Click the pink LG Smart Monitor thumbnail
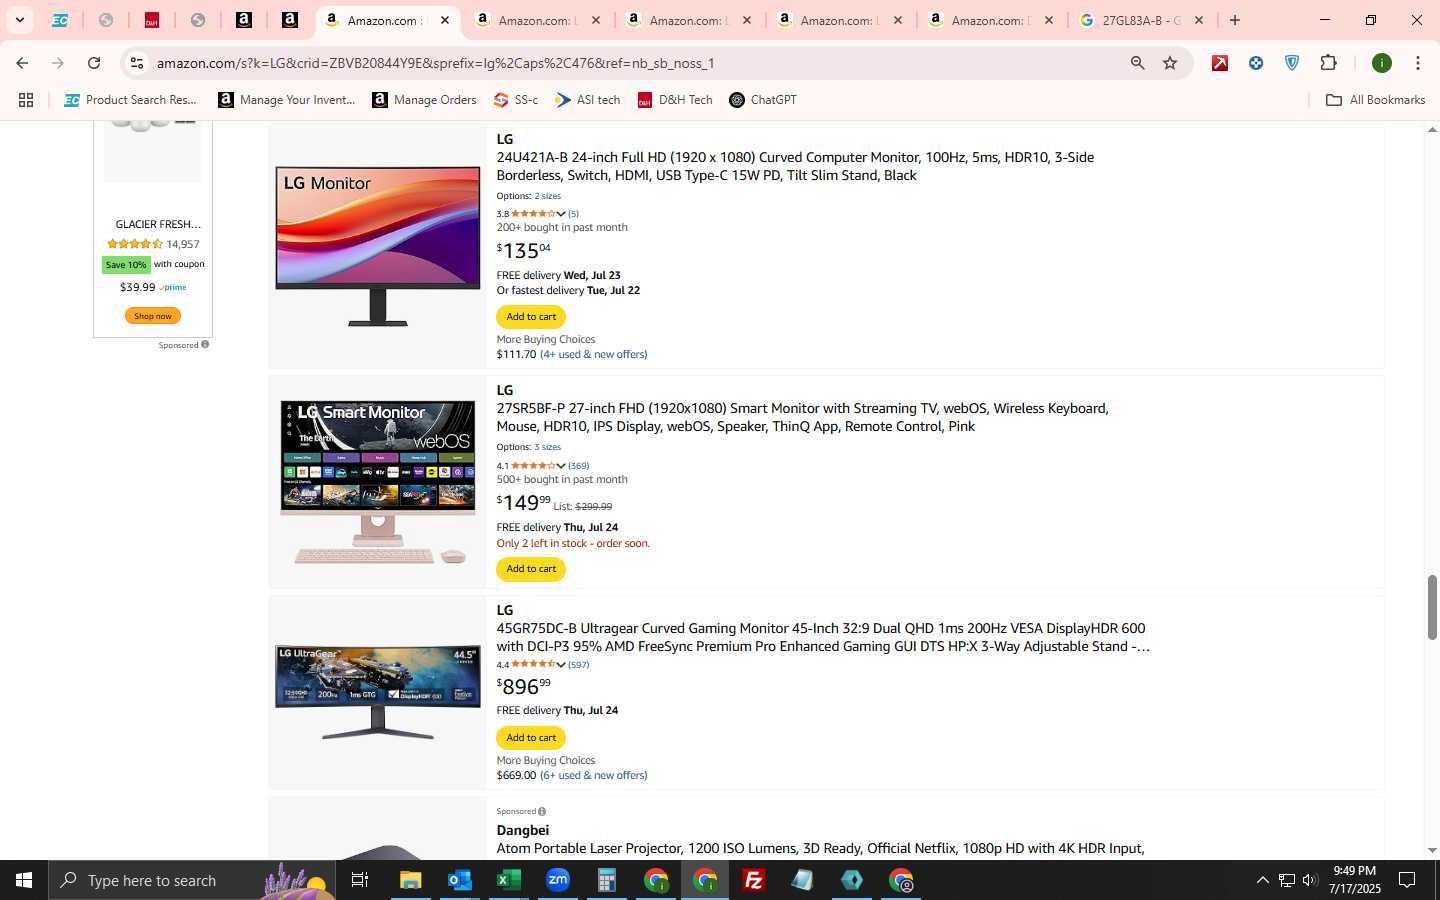Viewport: 1440px width, 900px height. 378,482
